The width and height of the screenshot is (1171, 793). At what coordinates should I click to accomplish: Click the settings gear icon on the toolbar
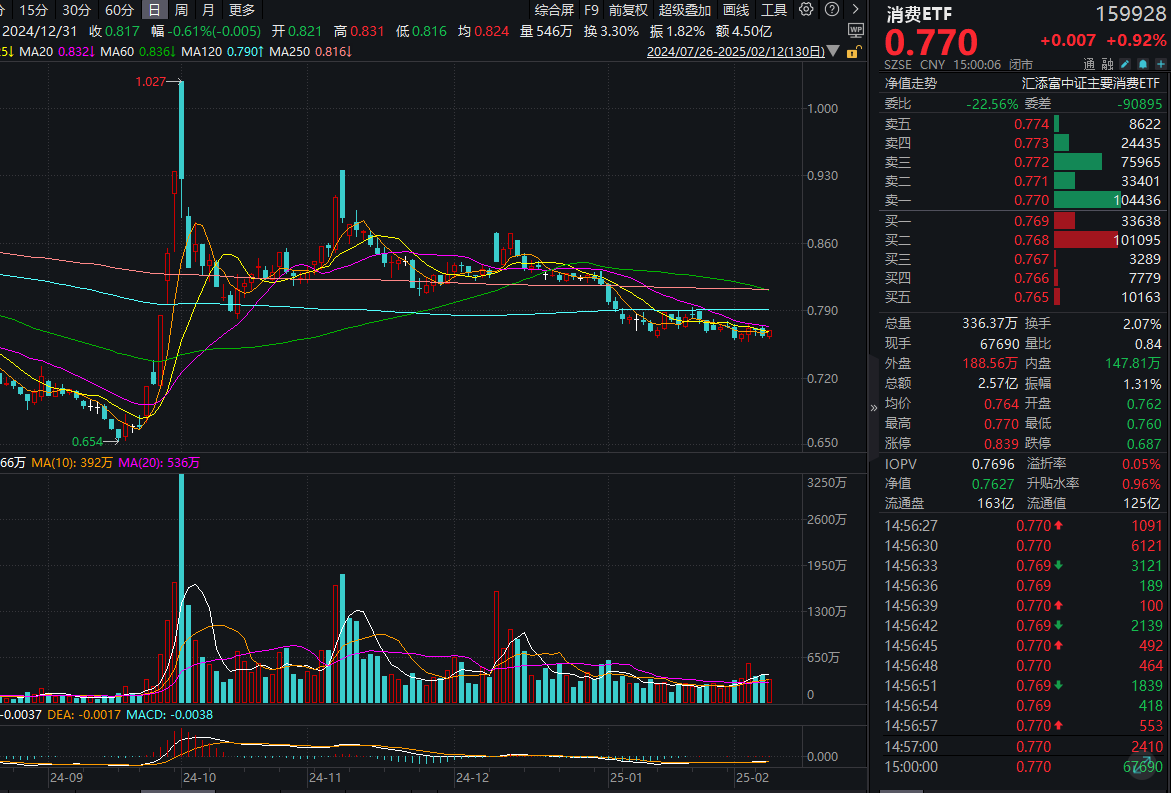(x=806, y=9)
